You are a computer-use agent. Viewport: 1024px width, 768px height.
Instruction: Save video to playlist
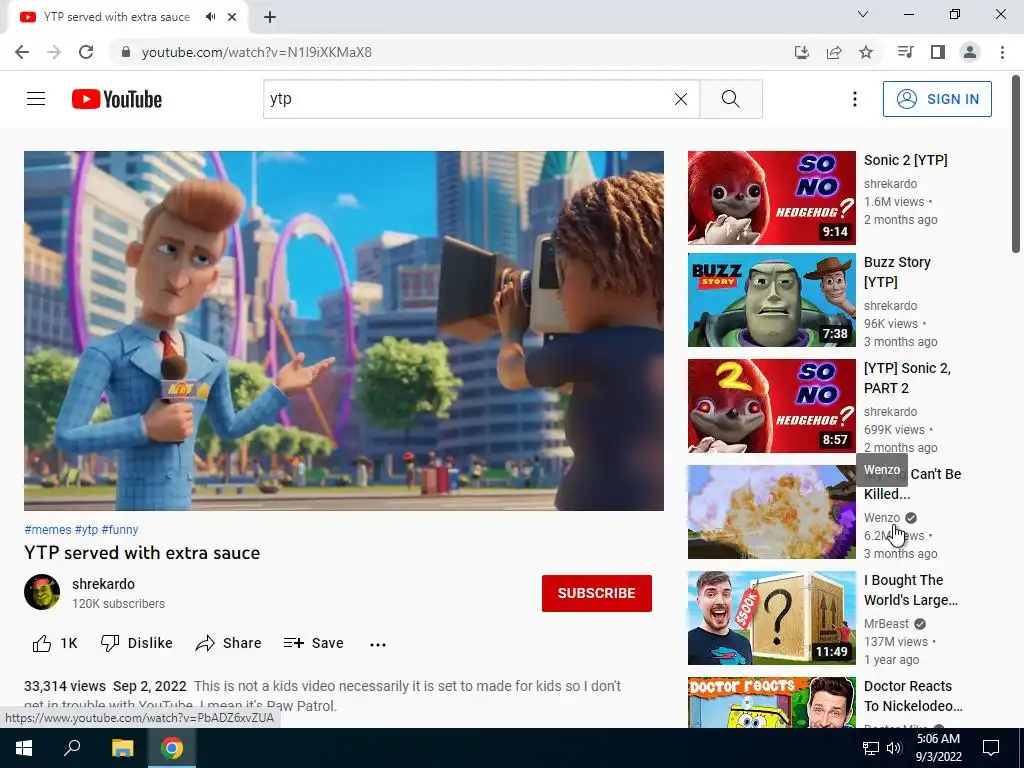pos(313,643)
